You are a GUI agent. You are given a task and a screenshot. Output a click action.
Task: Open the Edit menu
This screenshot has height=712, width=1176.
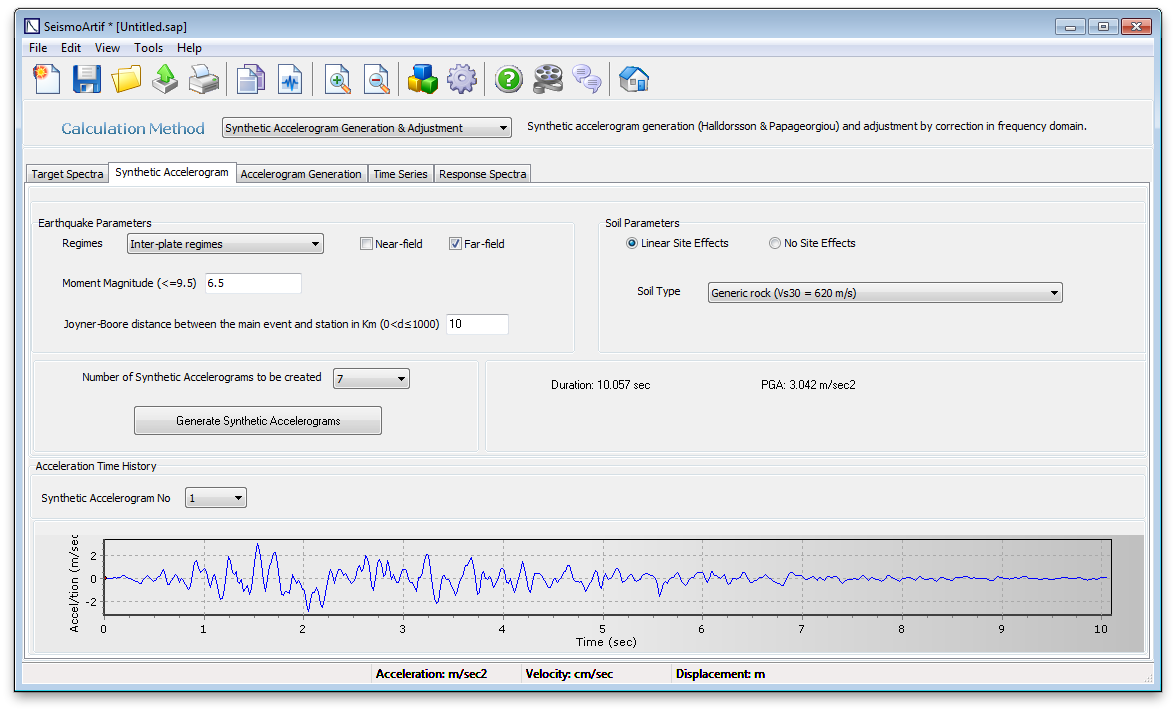coord(71,48)
